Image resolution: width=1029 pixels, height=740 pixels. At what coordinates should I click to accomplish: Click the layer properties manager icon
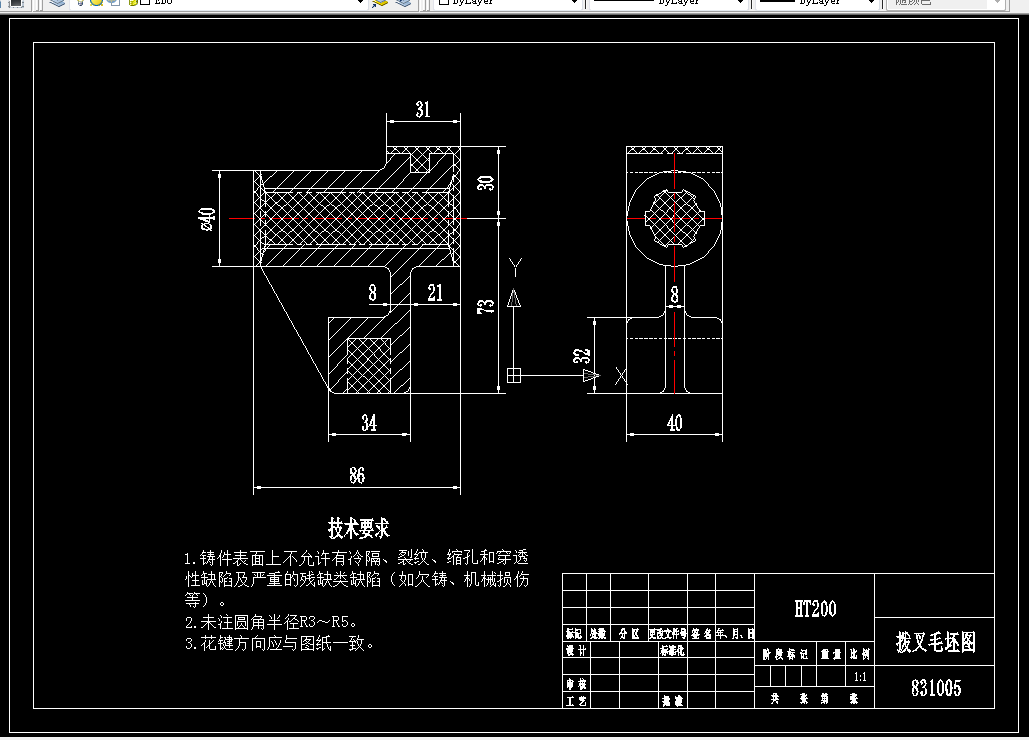[x=58, y=2]
